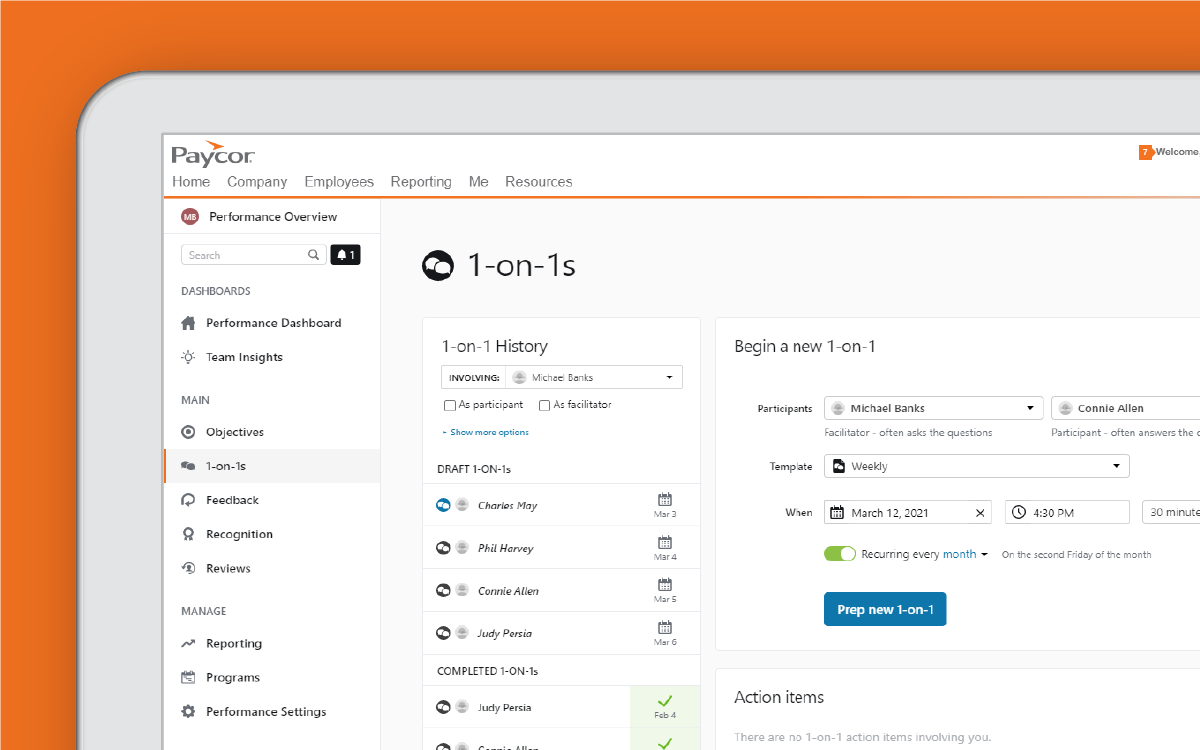Click the calendar icon in the date field
Screen dimensions: 1200x750
[837, 512]
